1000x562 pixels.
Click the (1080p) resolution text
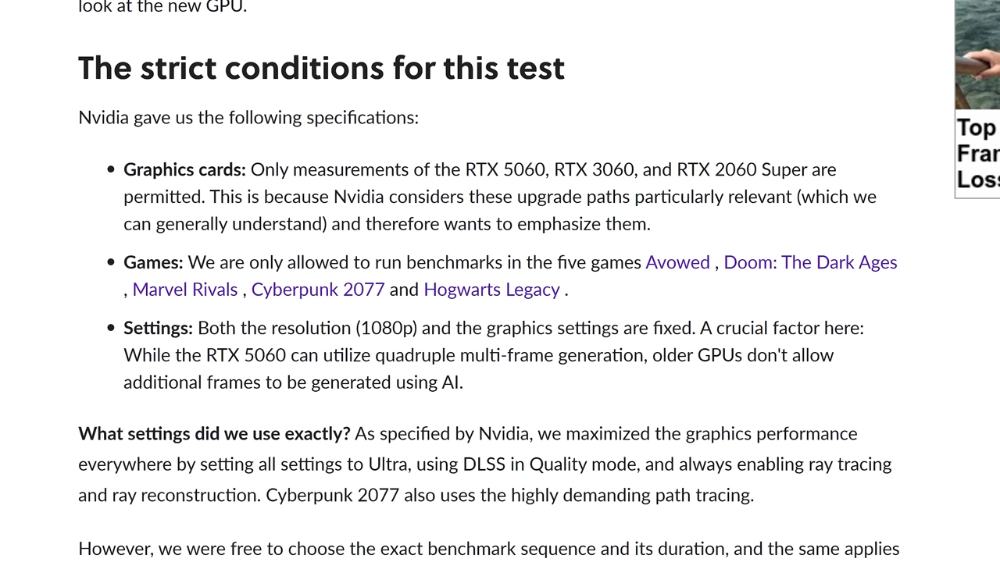[x=386, y=328]
